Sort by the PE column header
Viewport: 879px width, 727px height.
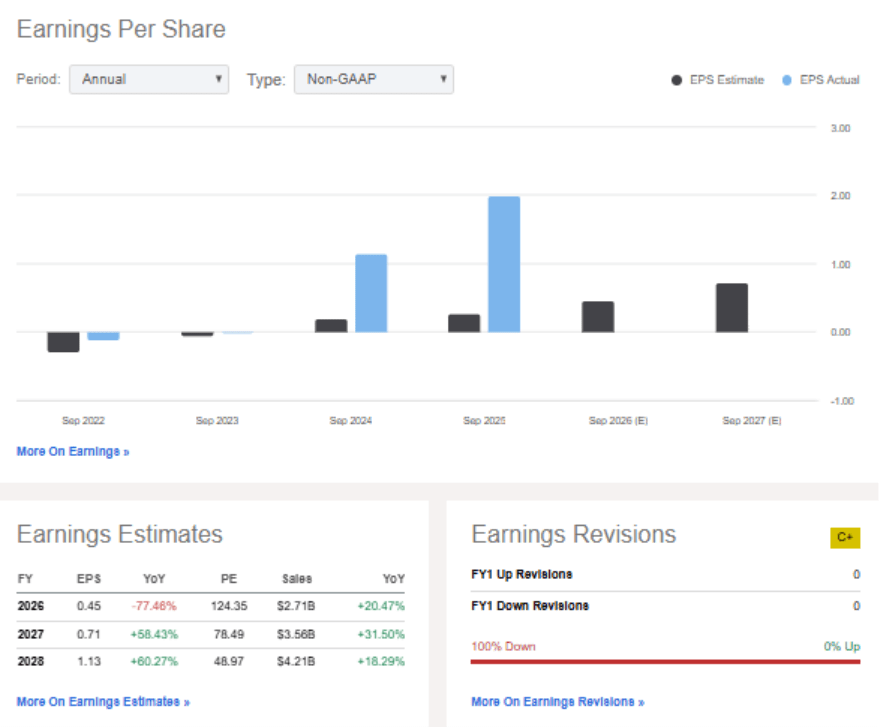tap(228, 579)
